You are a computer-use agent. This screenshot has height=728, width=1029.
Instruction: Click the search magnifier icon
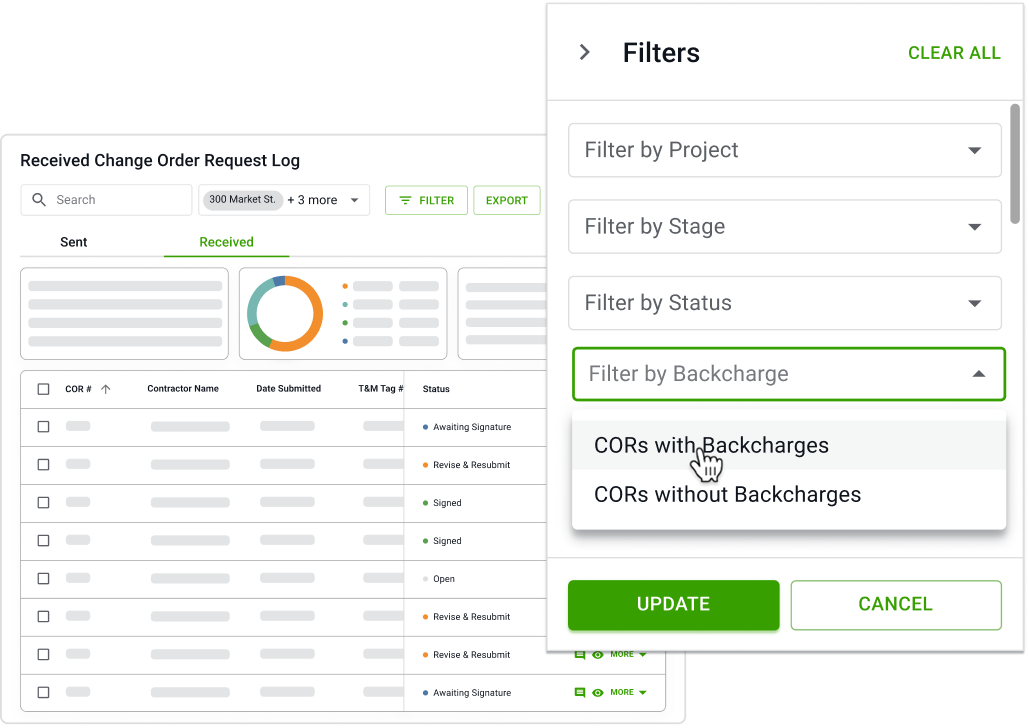tap(39, 200)
